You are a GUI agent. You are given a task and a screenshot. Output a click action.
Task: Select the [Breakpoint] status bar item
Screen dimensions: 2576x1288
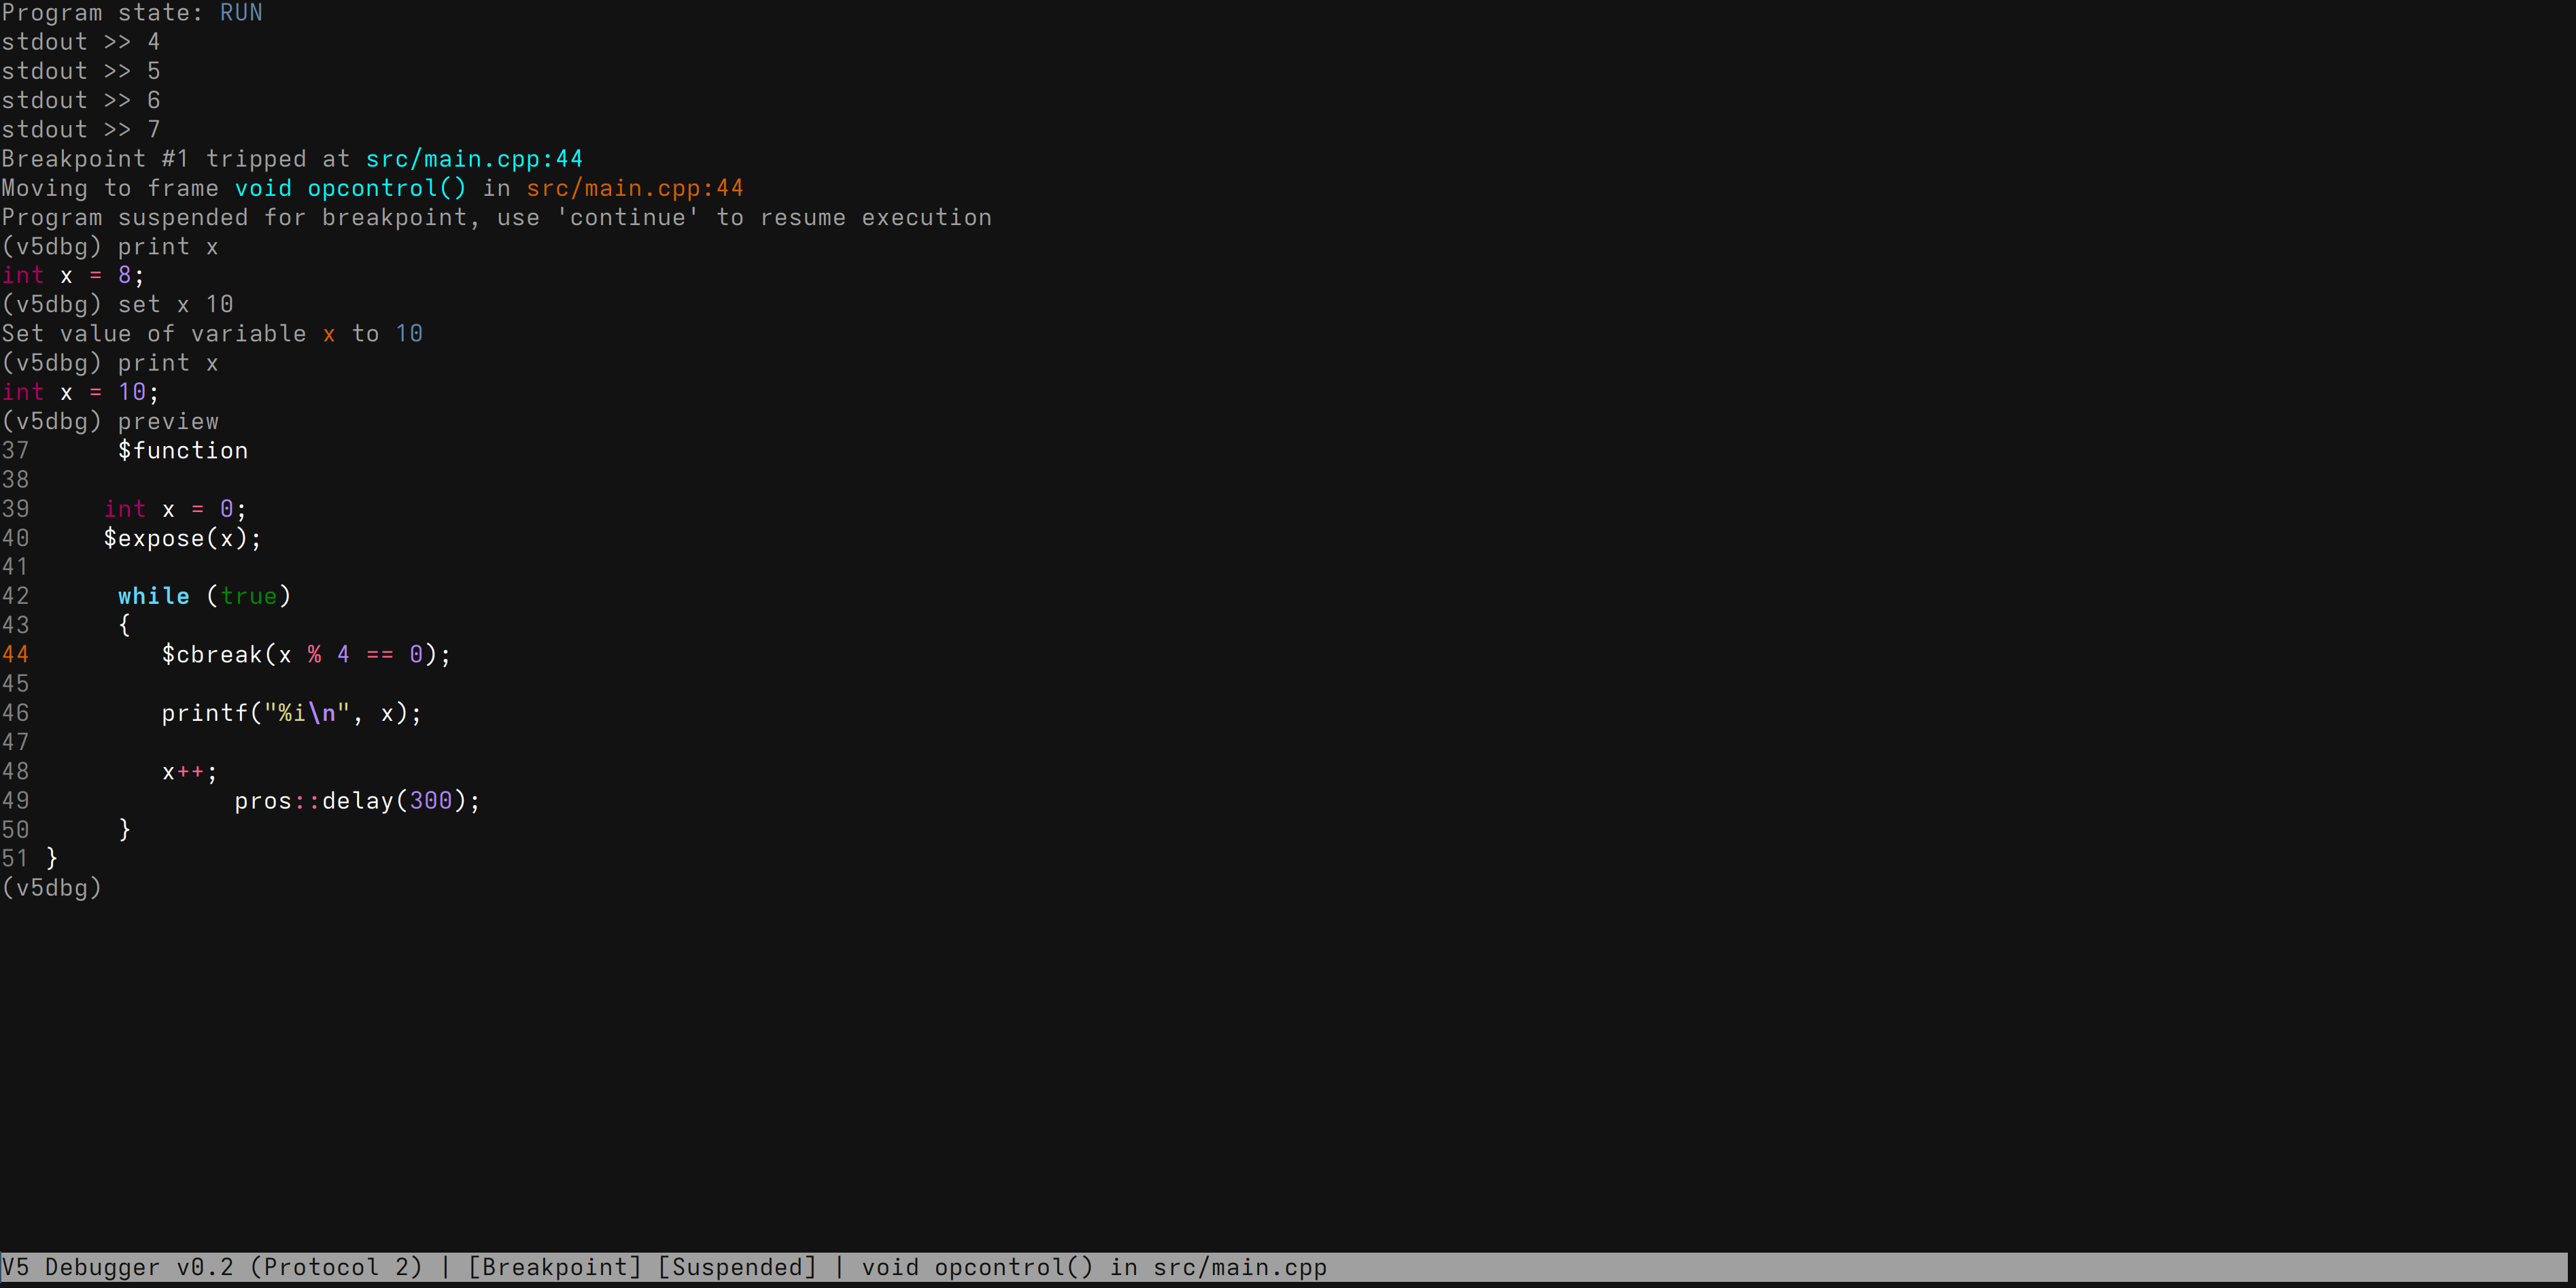point(554,1266)
